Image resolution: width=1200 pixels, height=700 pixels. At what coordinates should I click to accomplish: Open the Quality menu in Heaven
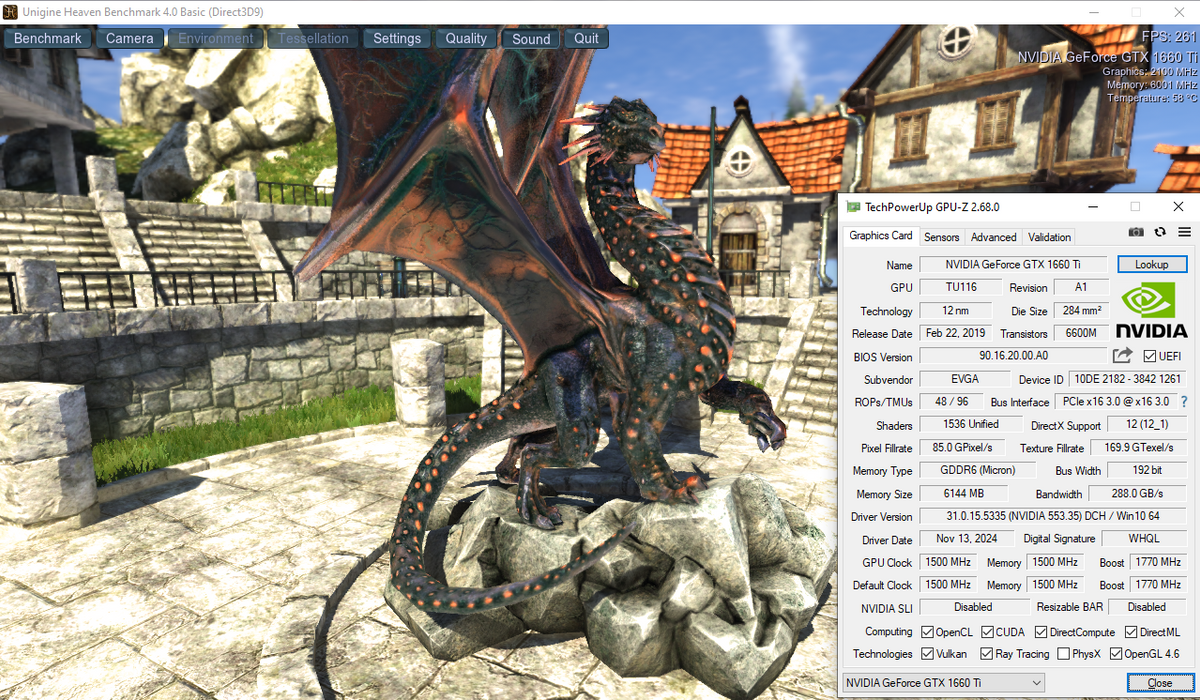point(466,39)
